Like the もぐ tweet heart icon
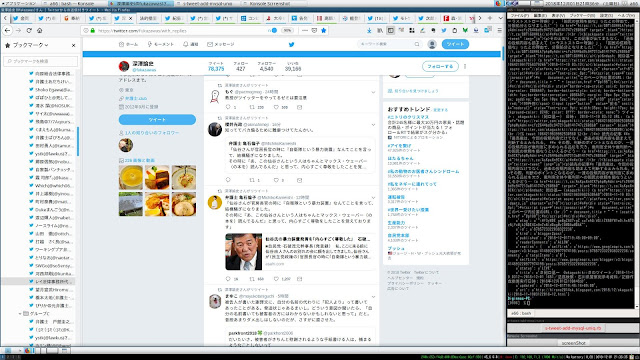This screenshot has height=360, width=640. point(276,107)
